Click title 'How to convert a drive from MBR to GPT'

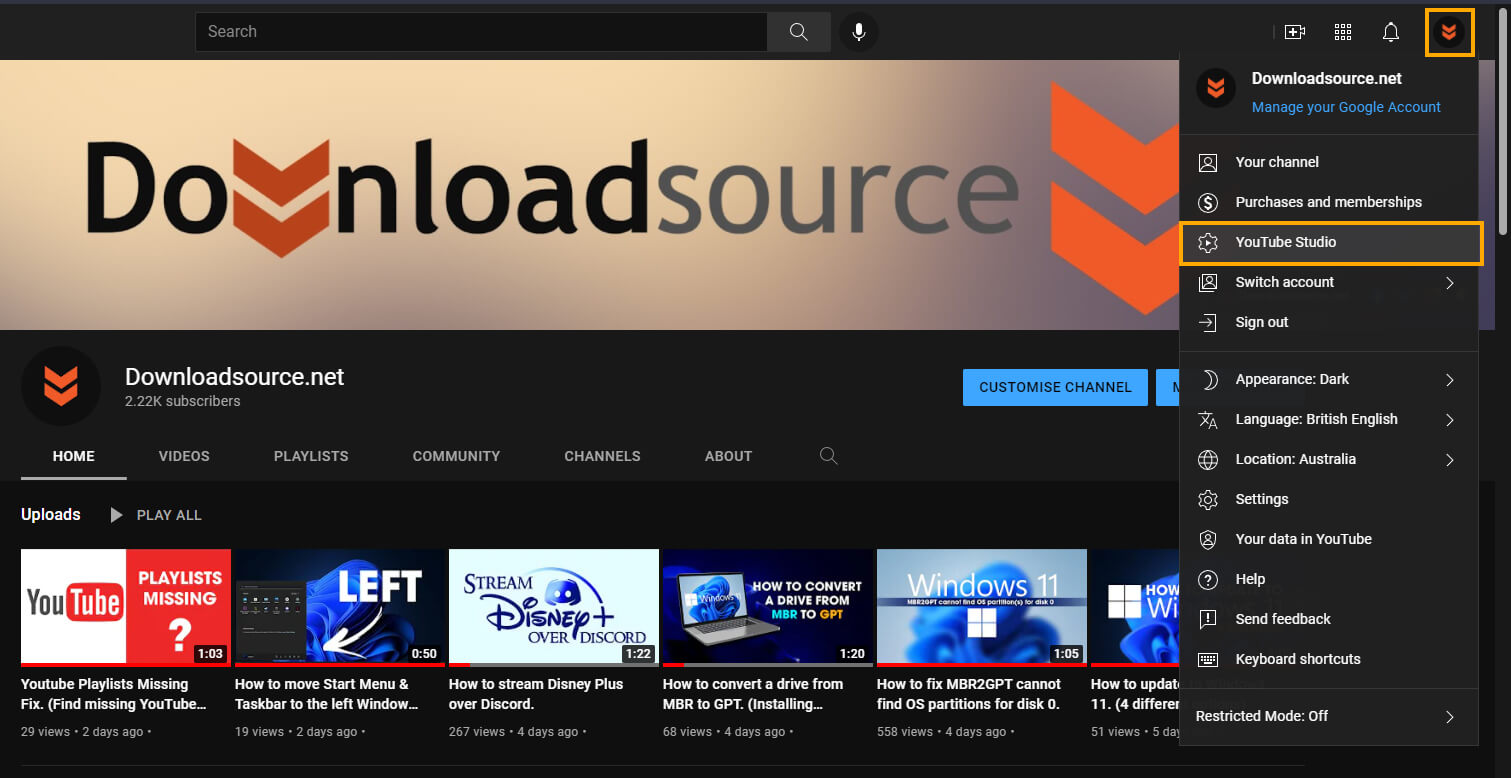tap(753, 694)
